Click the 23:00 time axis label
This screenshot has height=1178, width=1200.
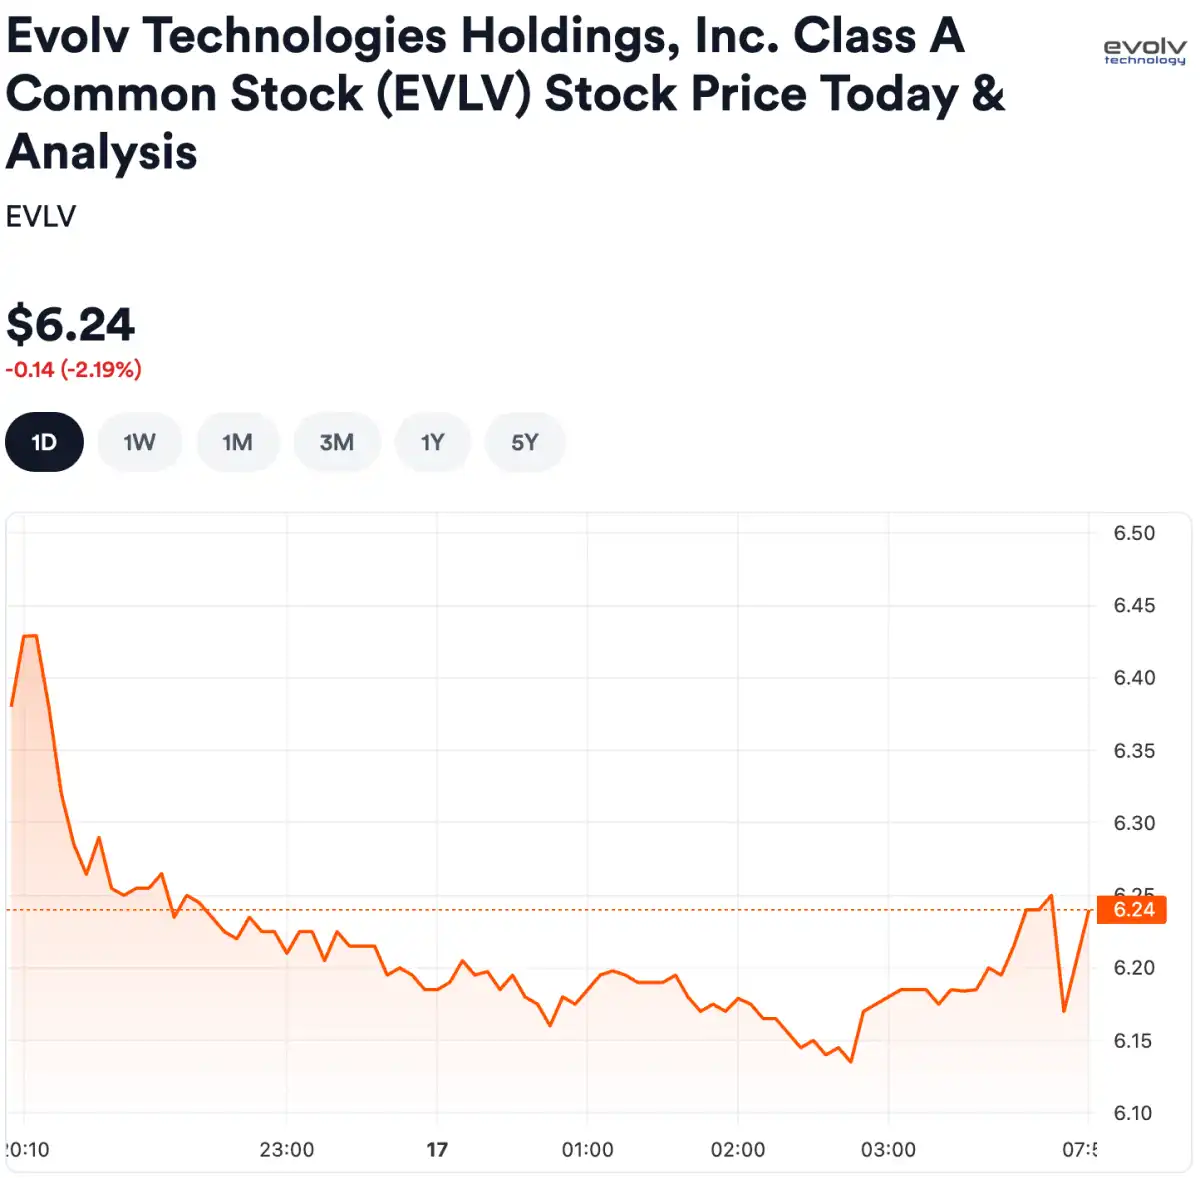coord(287,1149)
